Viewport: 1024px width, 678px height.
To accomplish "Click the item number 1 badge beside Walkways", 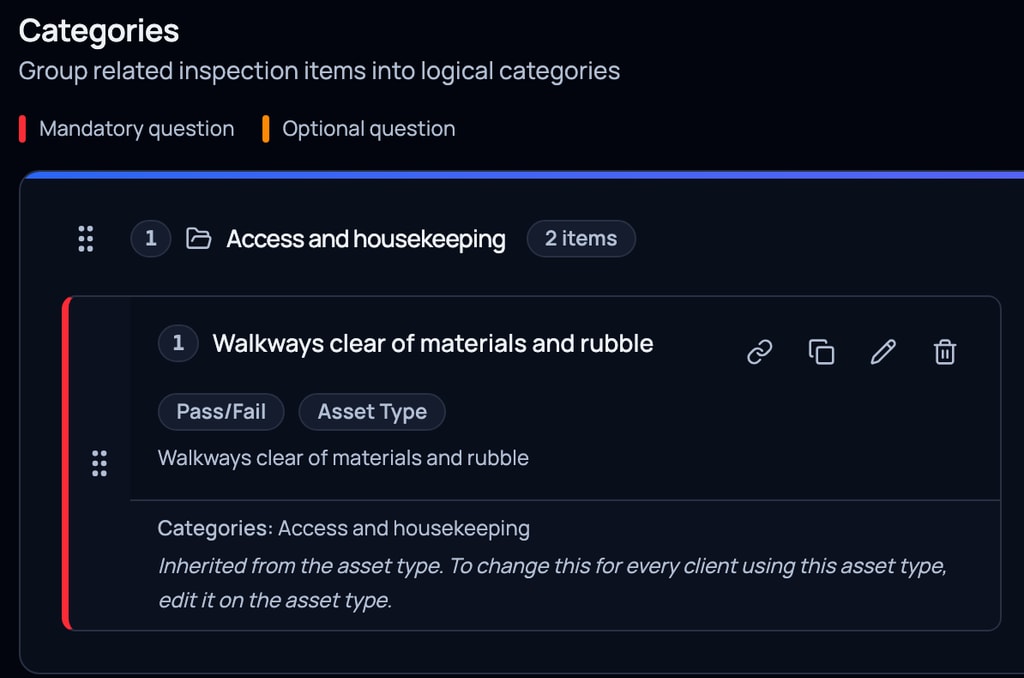I will point(178,343).
